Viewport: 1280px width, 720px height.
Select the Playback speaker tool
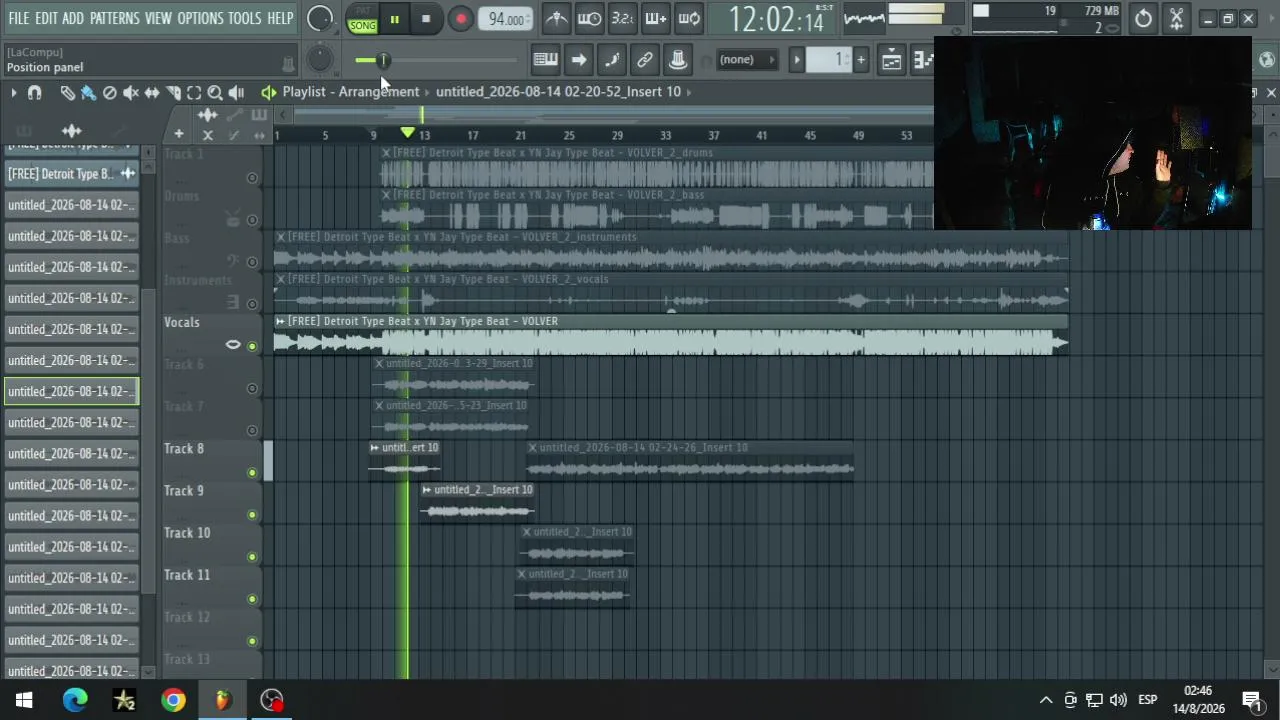(x=236, y=93)
